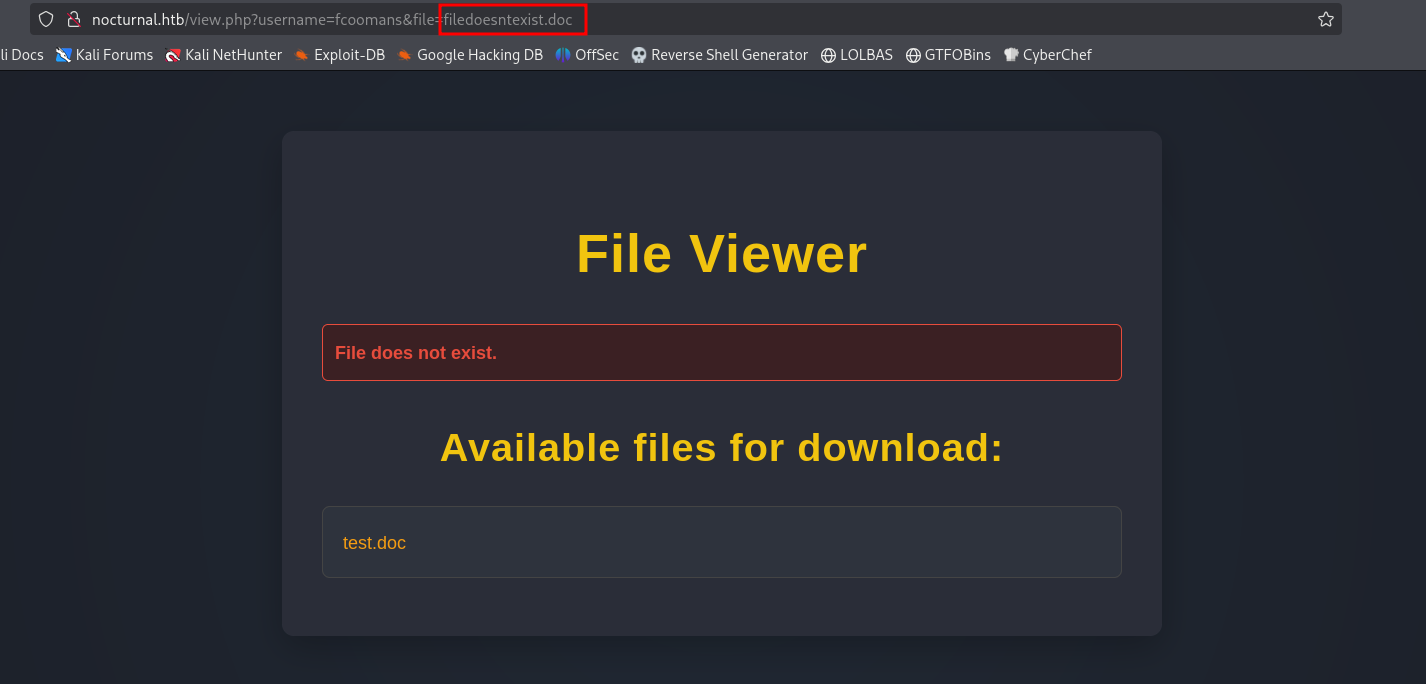Open the LOLBAS bookmark
Image resolution: width=1426 pixels, height=684 pixels.
pyautogui.click(x=857, y=55)
